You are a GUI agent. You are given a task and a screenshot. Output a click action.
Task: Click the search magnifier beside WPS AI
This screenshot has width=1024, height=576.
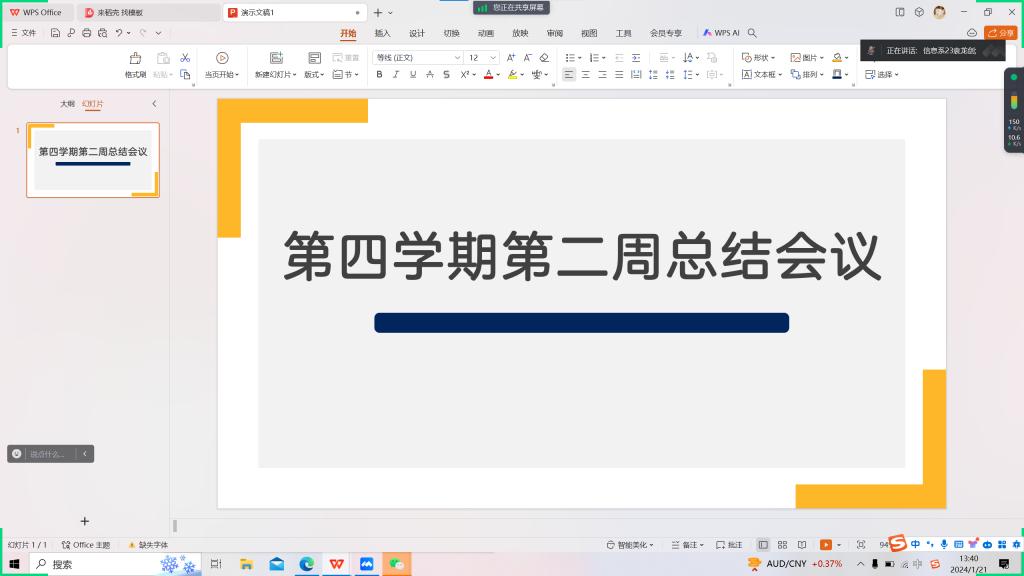[x=752, y=33]
